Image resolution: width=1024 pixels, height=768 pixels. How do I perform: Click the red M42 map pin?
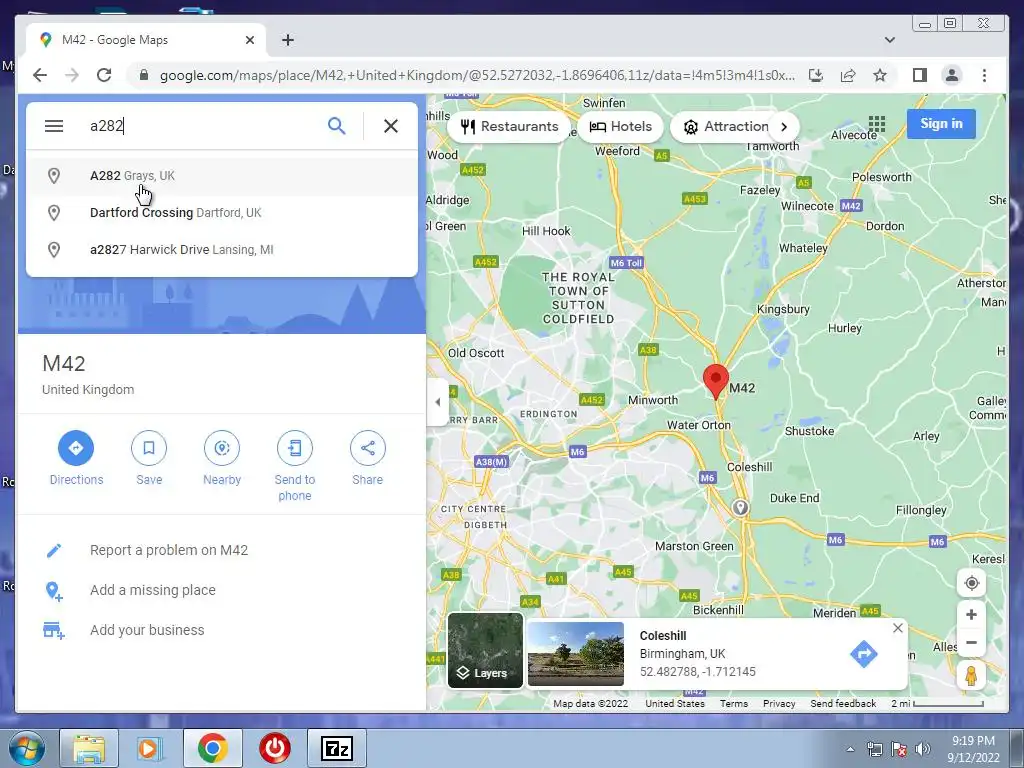(716, 381)
